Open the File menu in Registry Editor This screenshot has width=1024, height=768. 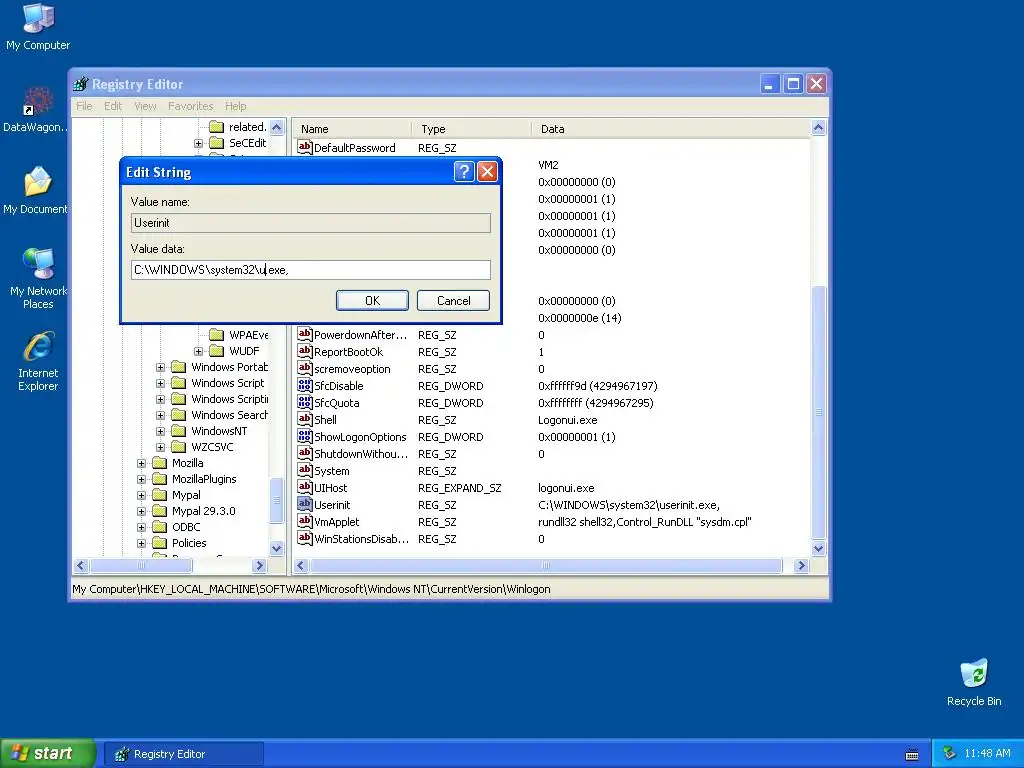(84, 106)
